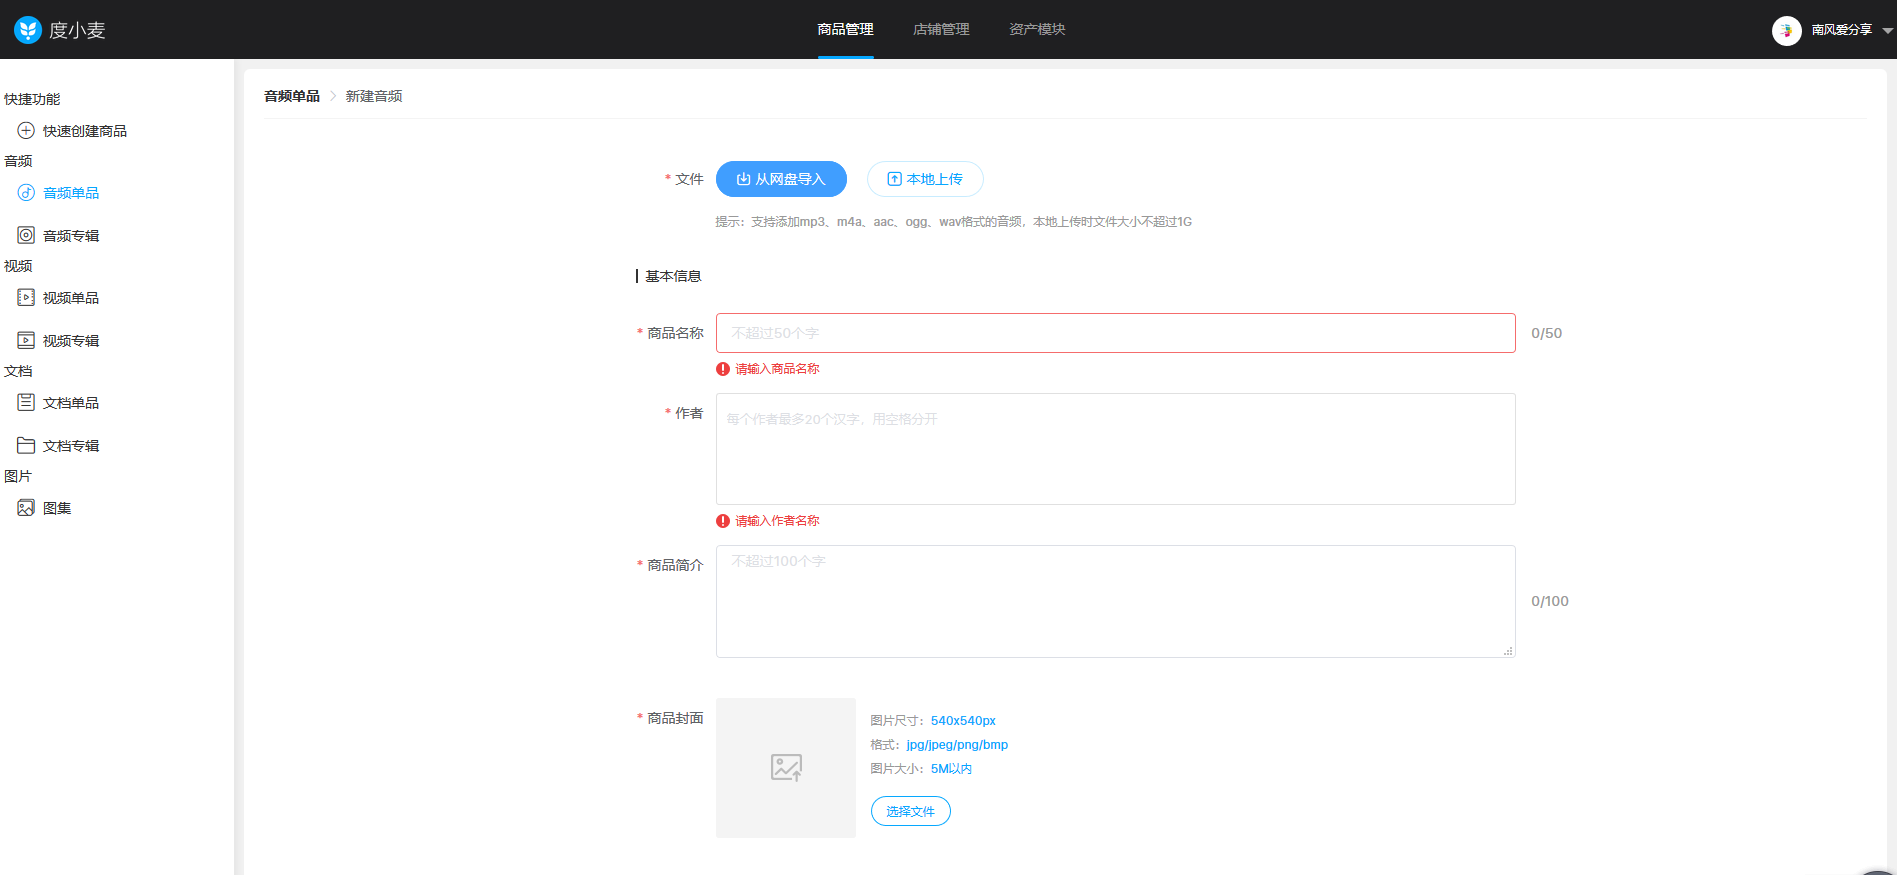Switch to the 店铺管理 tab
This screenshot has width=1897, height=875.
click(x=941, y=30)
